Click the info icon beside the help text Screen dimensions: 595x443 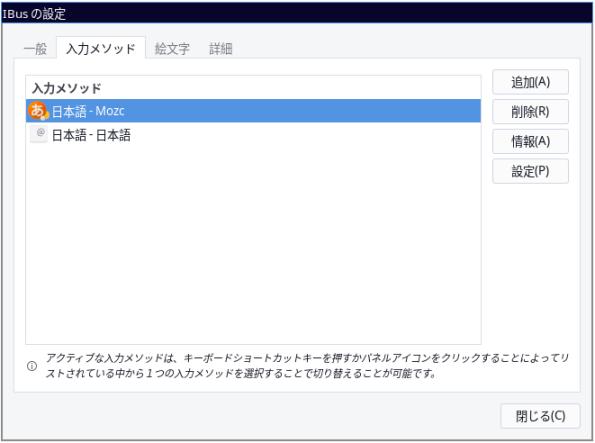pos(32,366)
